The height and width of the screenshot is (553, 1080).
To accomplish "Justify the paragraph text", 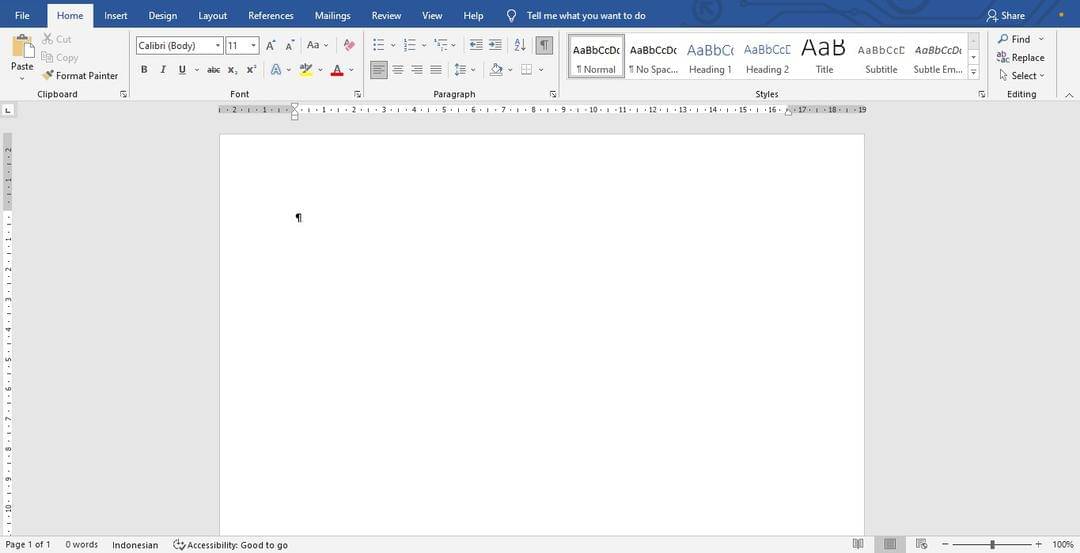I will click(x=436, y=70).
